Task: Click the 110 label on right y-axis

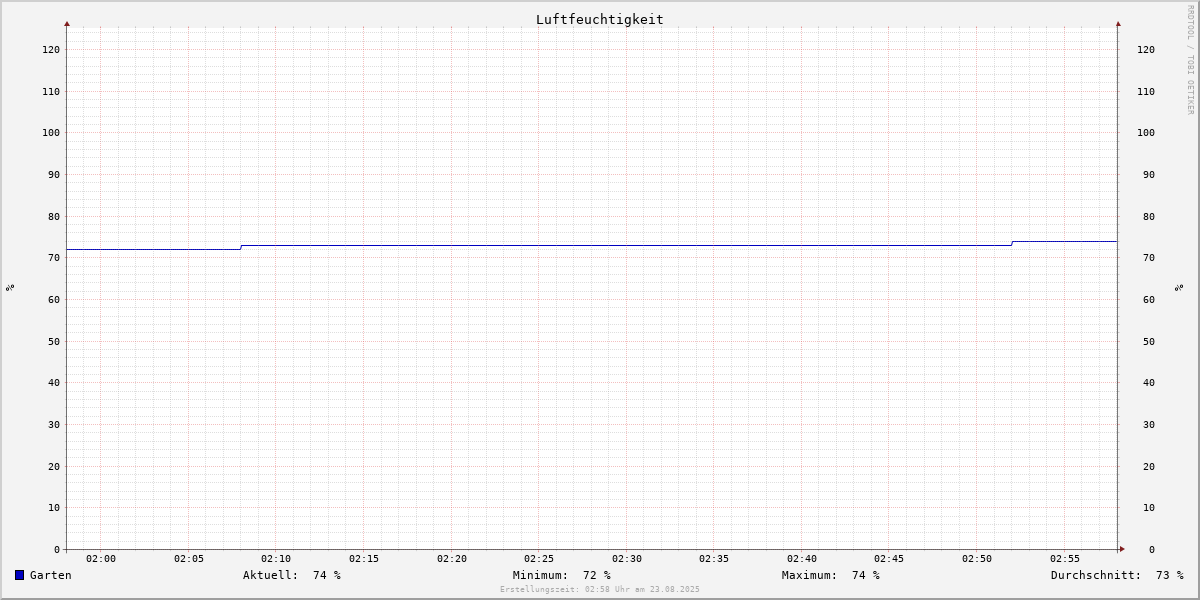Action: point(1146,91)
